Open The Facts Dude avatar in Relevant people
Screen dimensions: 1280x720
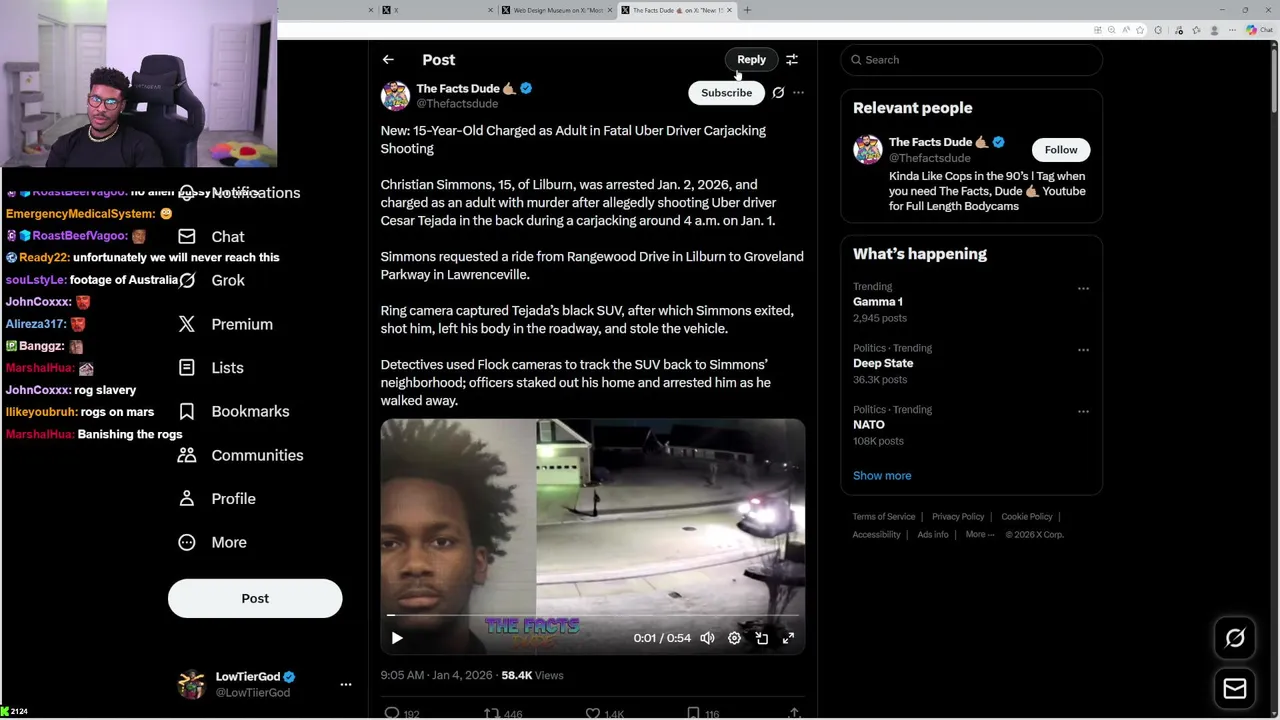pyautogui.click(x=868, y=150)
